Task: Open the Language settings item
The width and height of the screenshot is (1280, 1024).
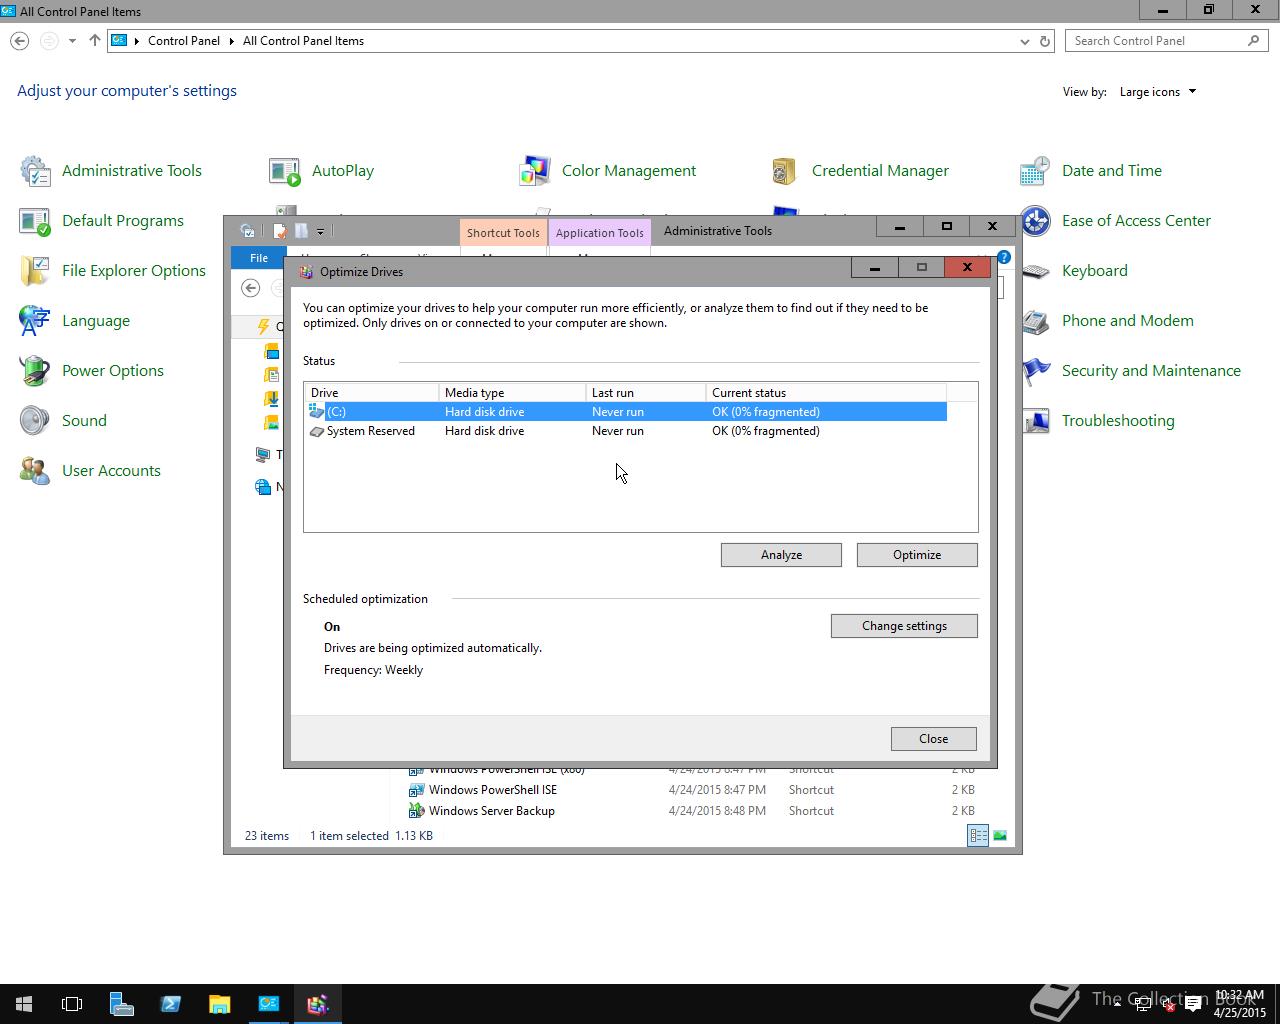Action: pyautogui.click(x=75, y=321)
